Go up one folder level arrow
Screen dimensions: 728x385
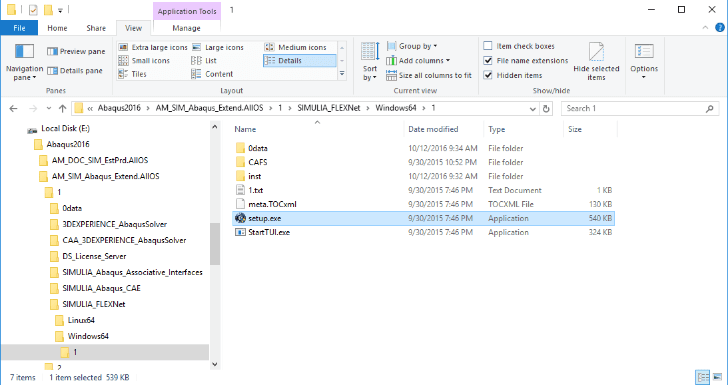click(x=63, y=108)
